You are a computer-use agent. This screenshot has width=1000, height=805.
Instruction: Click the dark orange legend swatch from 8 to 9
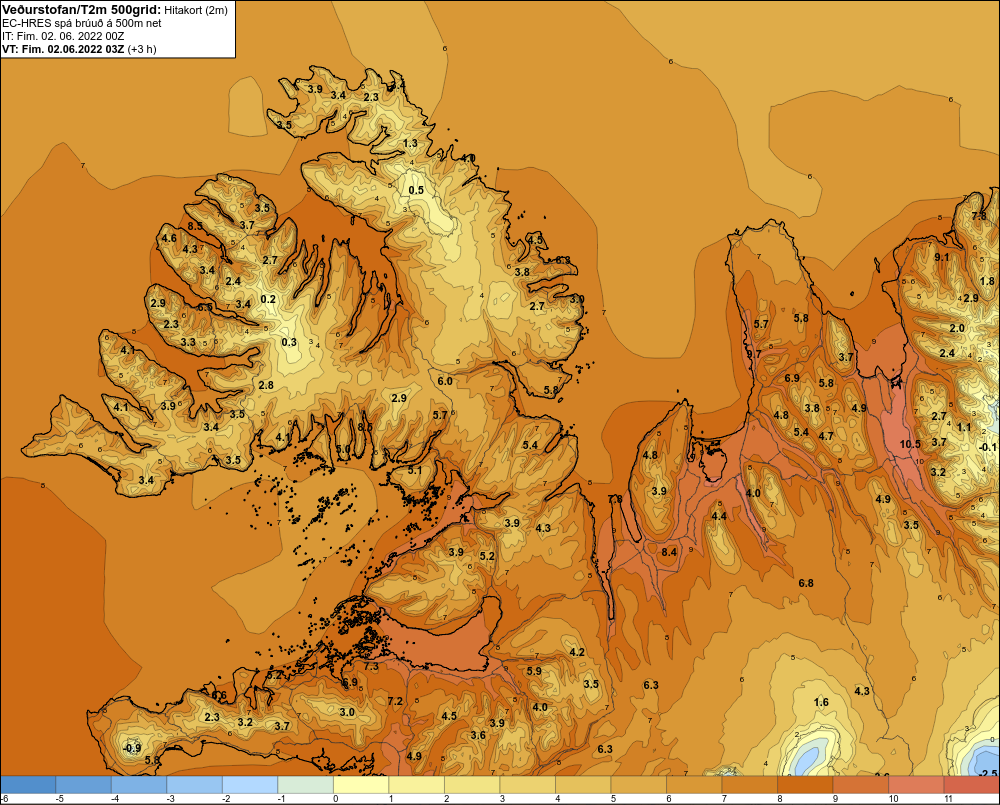(x=805, y=785)
